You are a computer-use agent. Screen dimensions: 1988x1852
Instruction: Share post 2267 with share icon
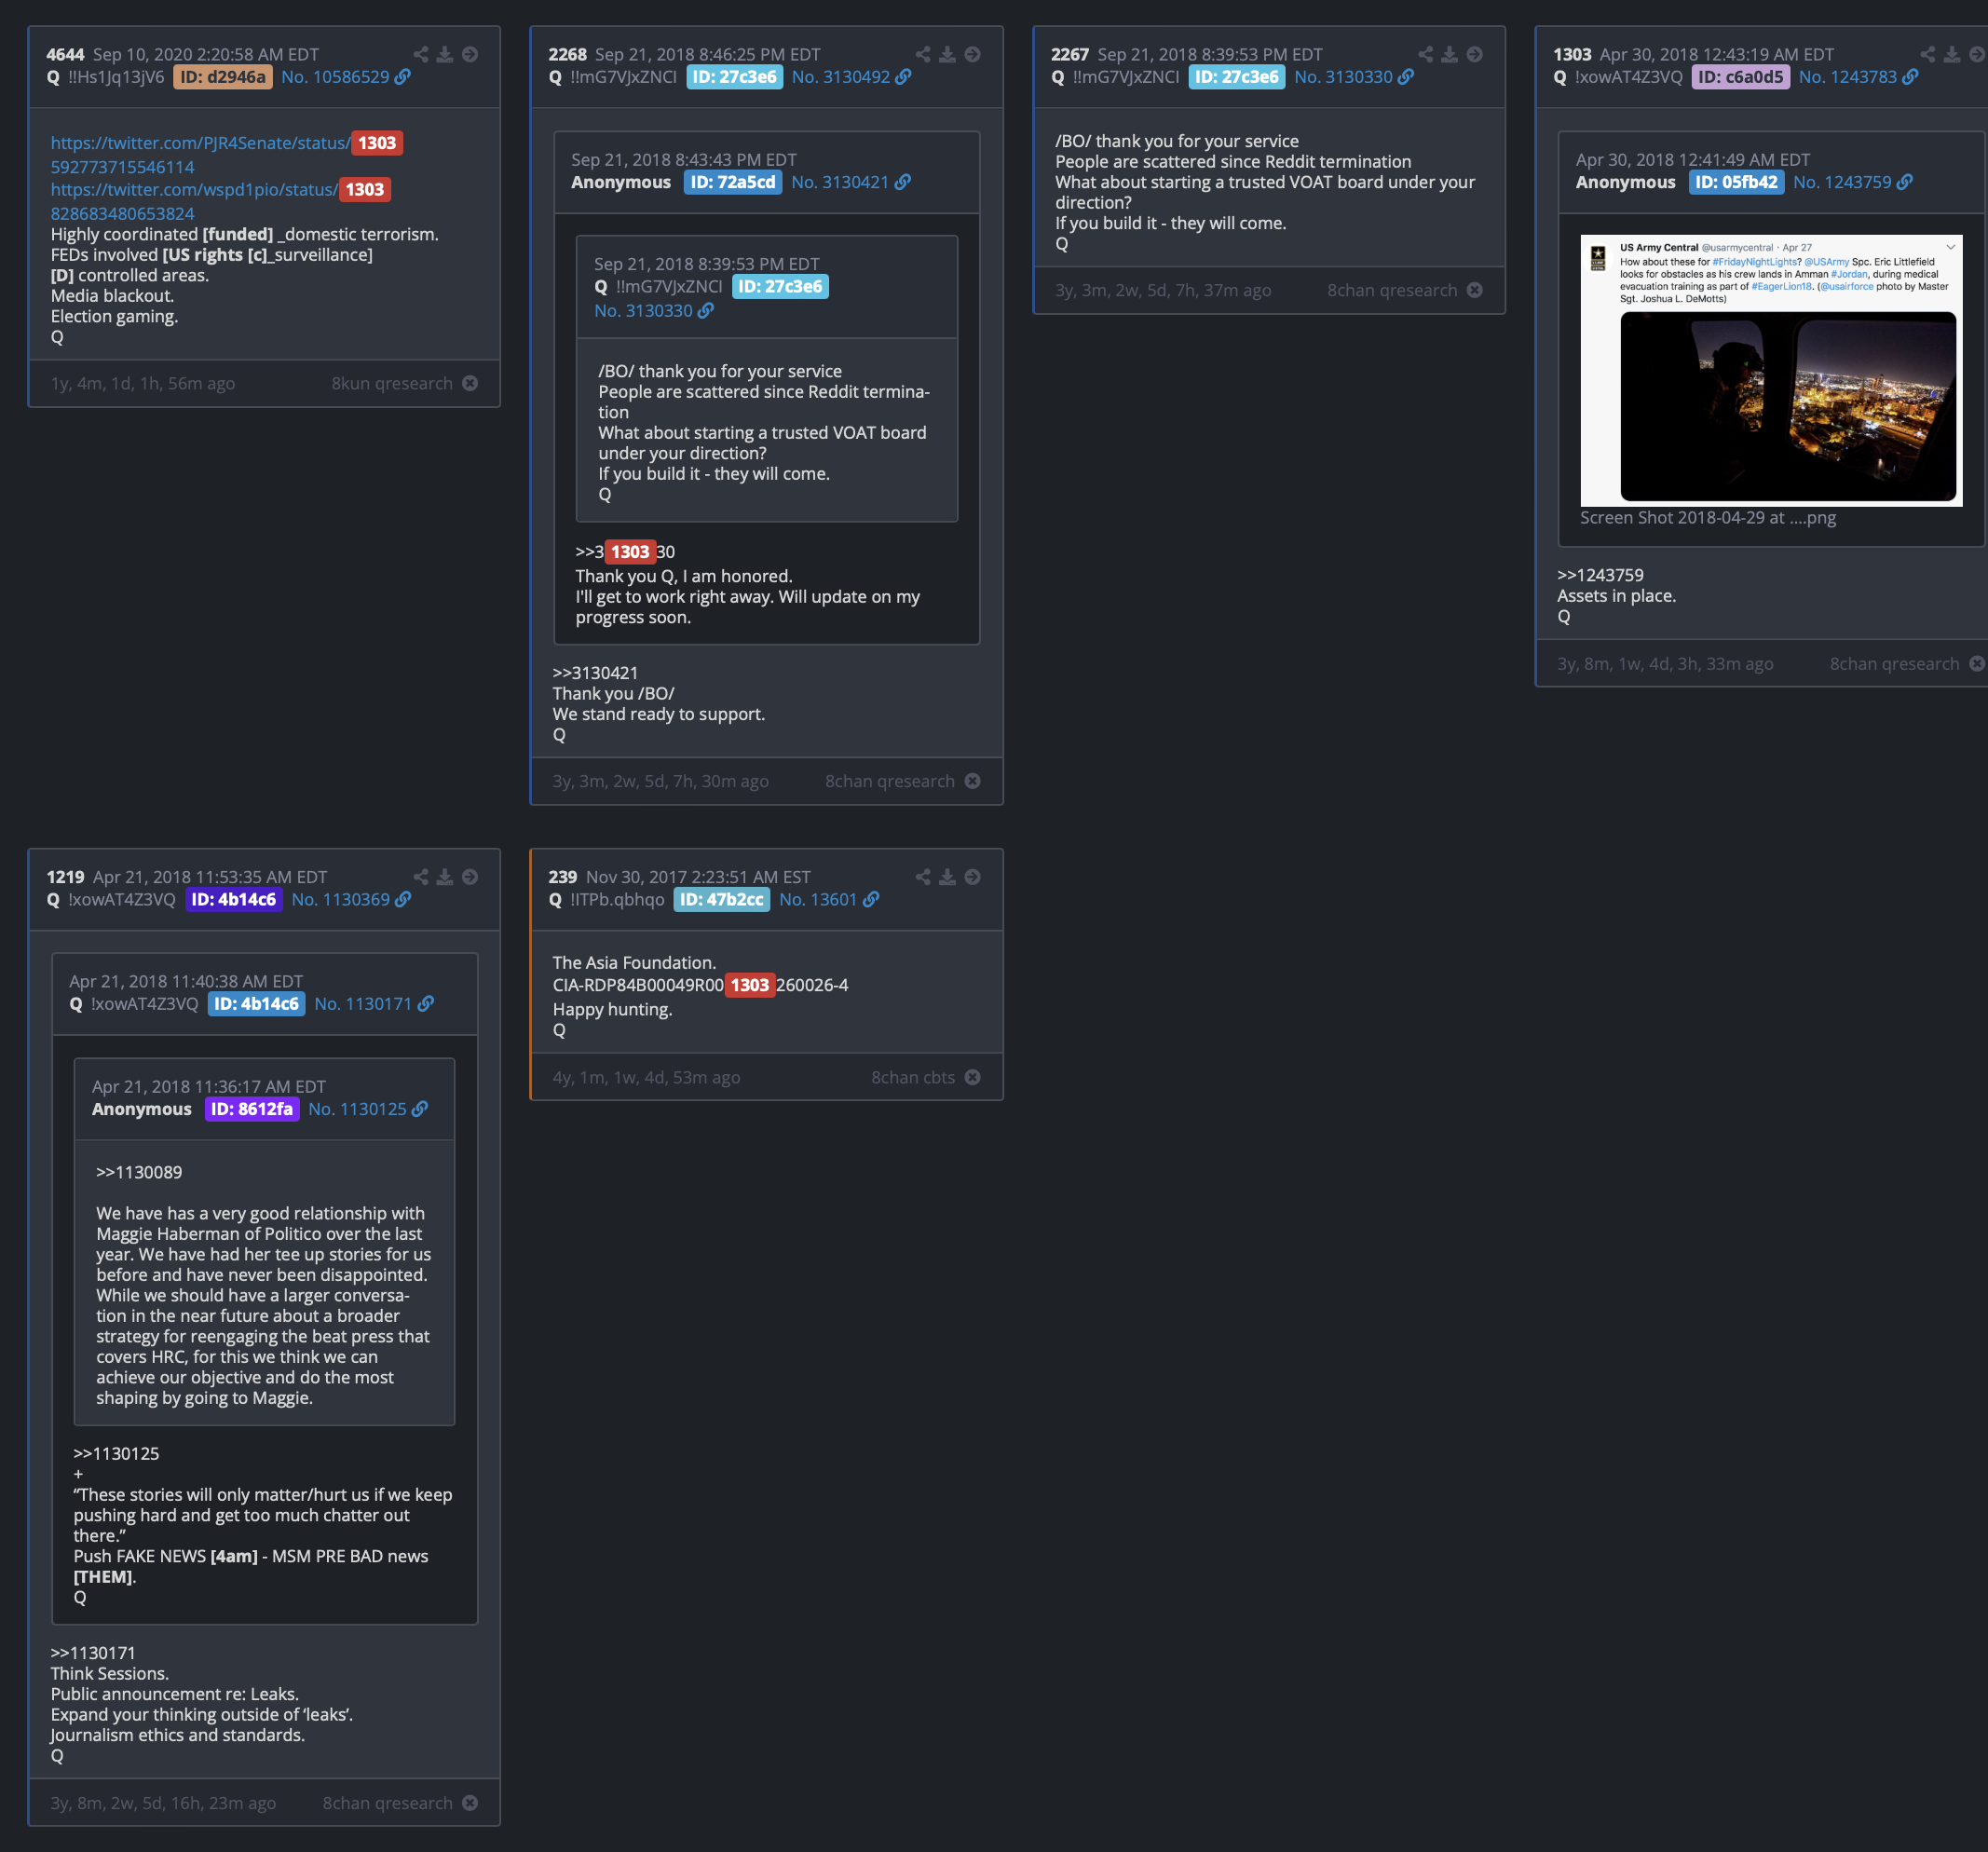tap(1425, 54)
